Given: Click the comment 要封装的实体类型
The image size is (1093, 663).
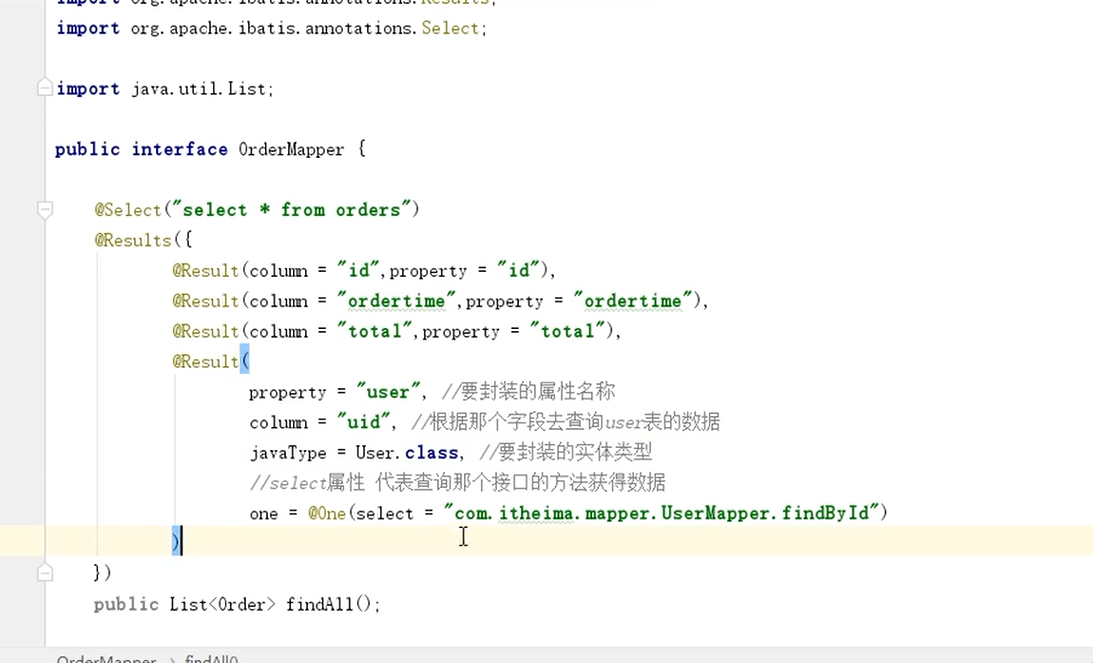Looking at the screenshot, I should click(x=565, y=452).
